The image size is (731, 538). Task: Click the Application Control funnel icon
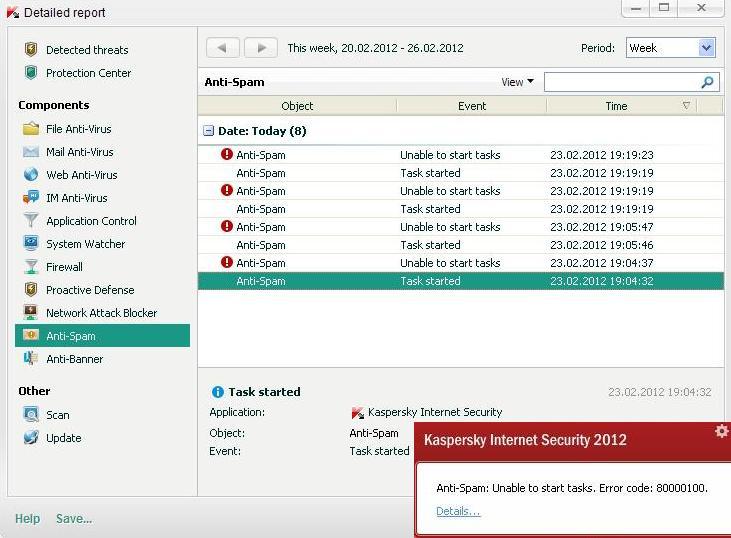point(31,220)
